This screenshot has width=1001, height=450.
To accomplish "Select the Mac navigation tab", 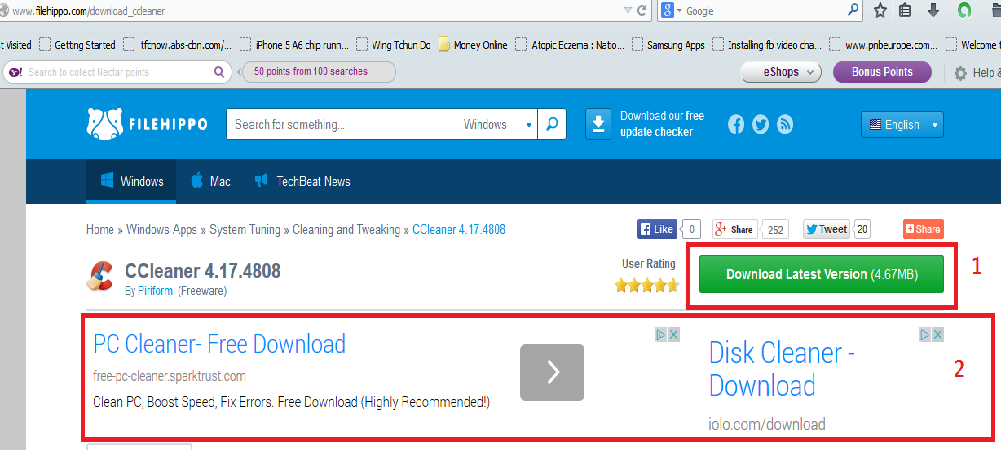I will point(211,181).
